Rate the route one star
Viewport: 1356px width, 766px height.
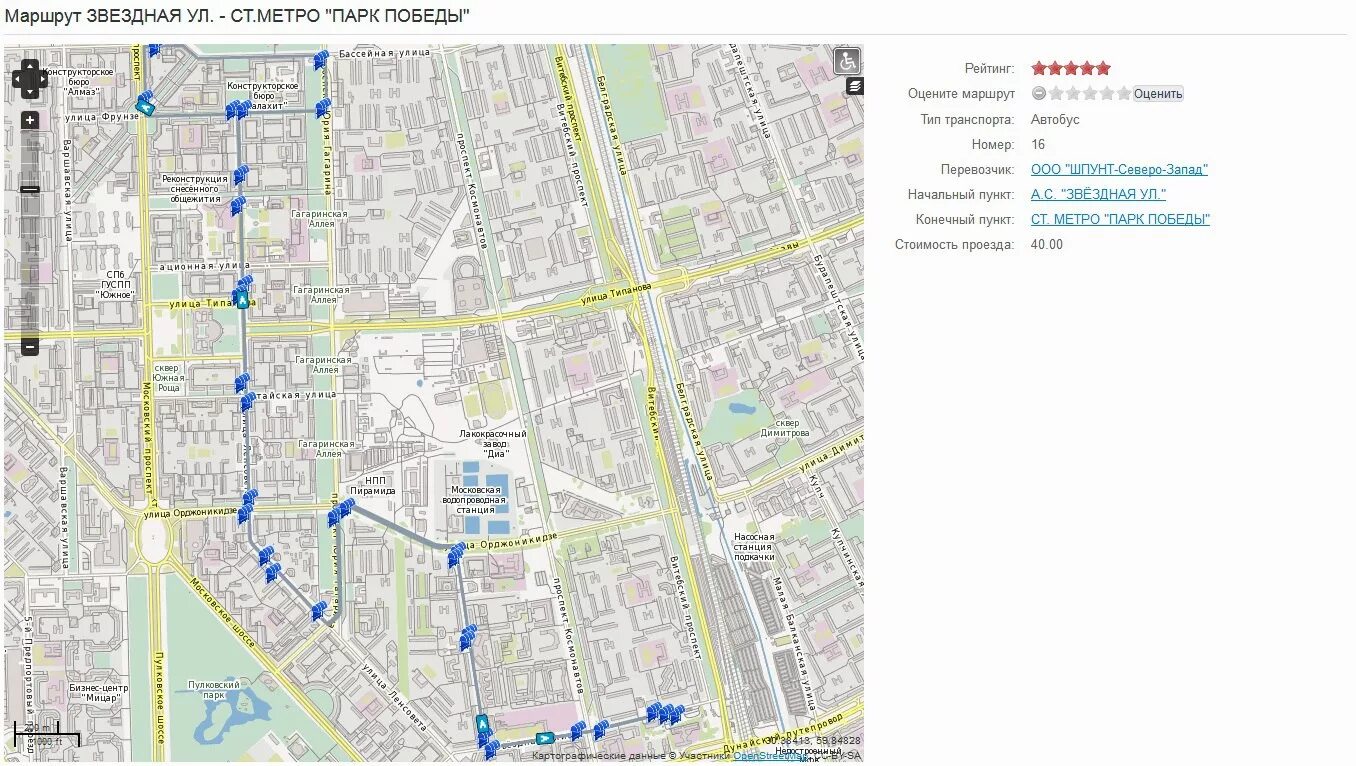(1056, 93)
